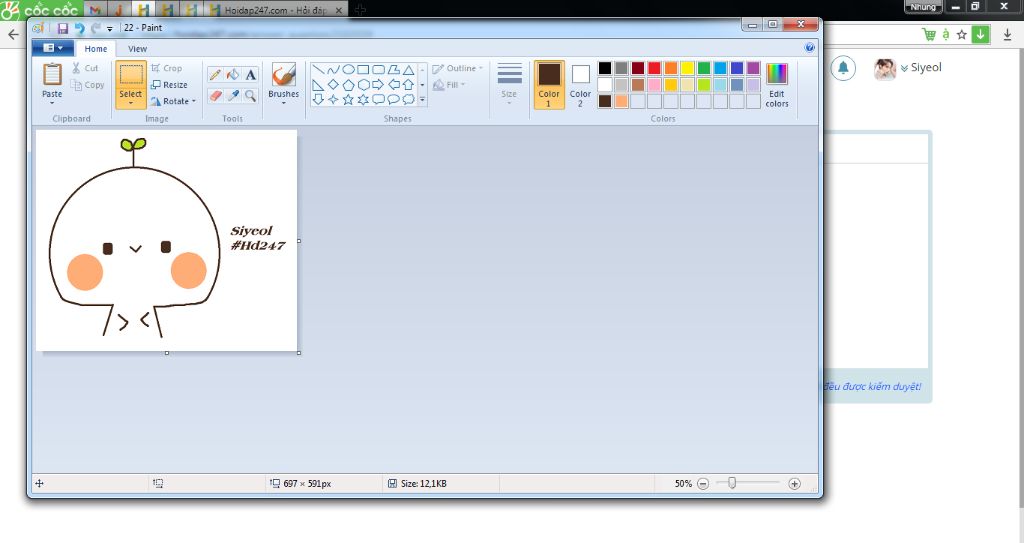Open the Customize Quick Access Toolbar arrow
Screen dimensions: 1024x543
(110, 29)
